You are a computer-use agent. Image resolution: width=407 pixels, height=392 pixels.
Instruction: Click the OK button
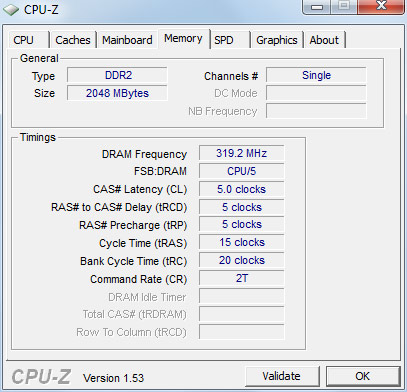tap(363, 376)
